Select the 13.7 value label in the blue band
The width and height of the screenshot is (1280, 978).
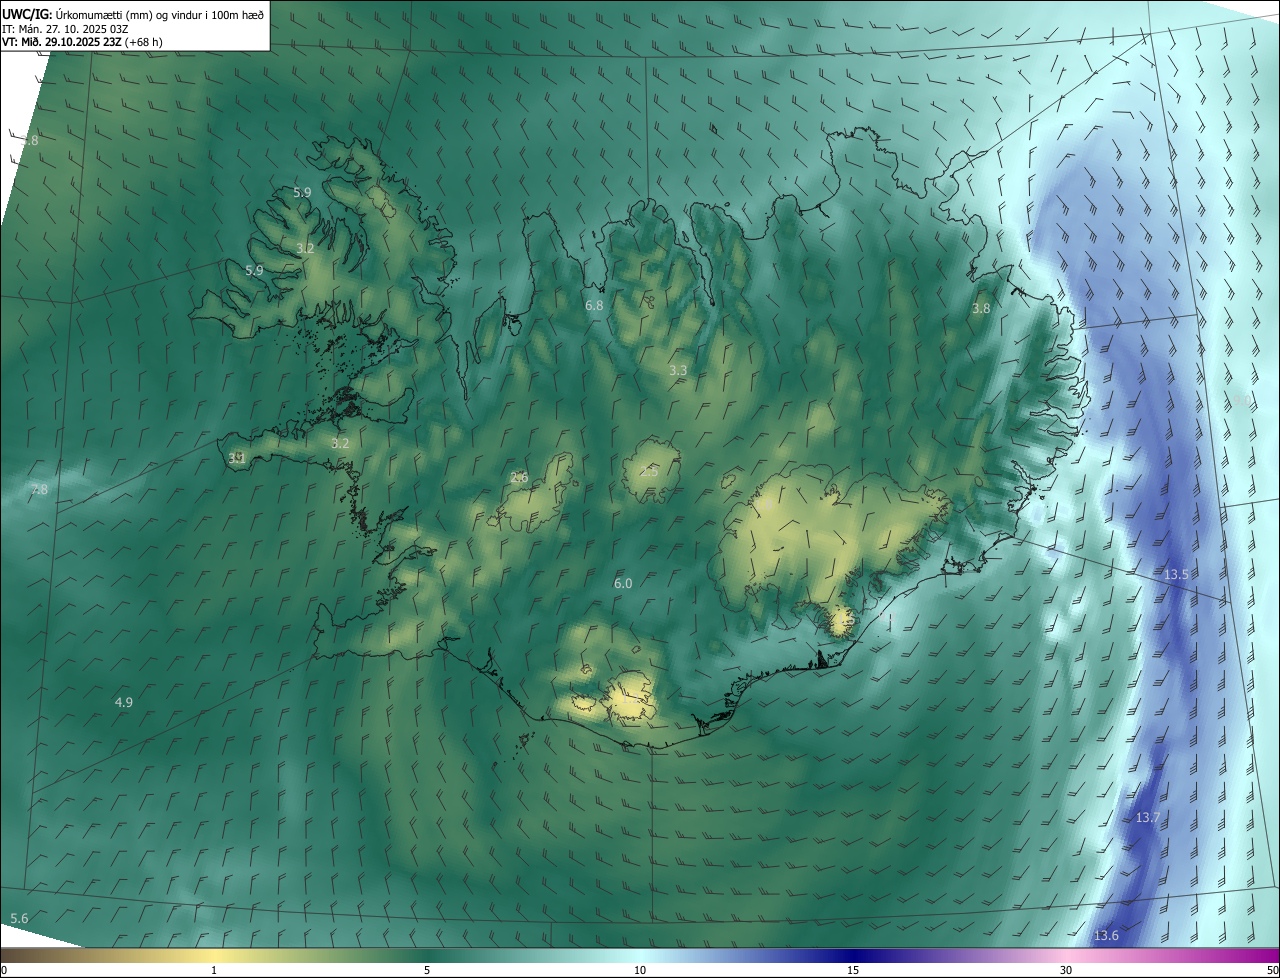1148,818
